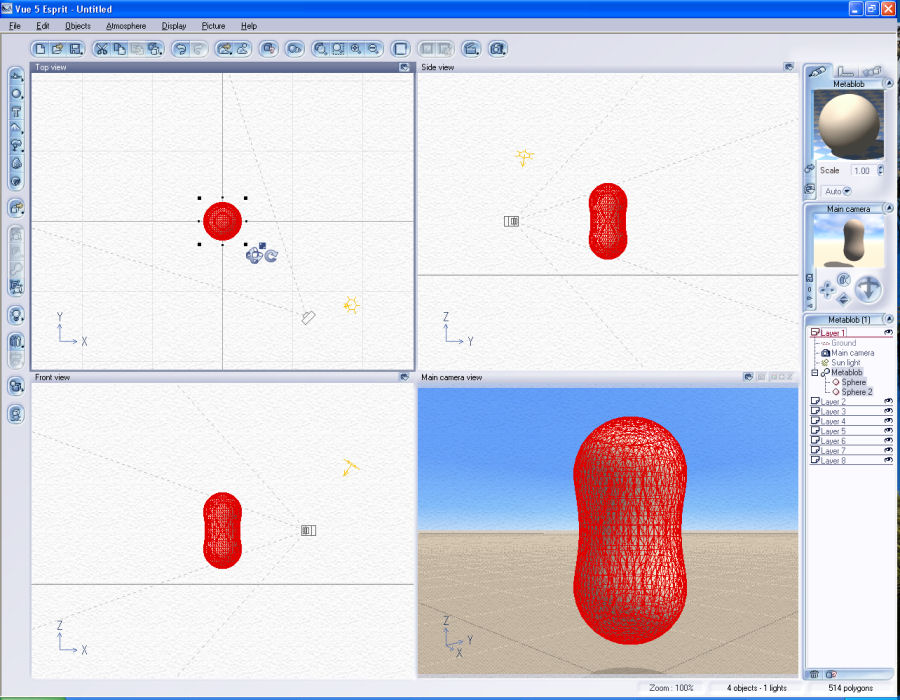Select Main camera in the layers tree
The height and width of the screenshot is (700, 900).
[852, 353]
